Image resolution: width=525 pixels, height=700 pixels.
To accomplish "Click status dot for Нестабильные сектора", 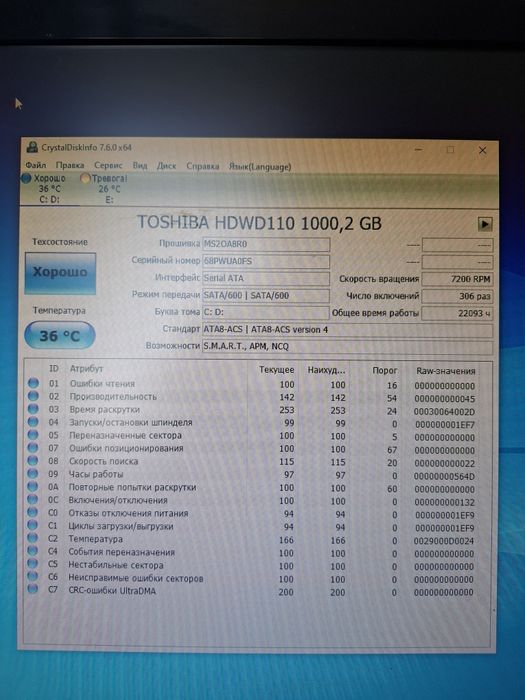I will pyautogui.click(x=33, y=564).
